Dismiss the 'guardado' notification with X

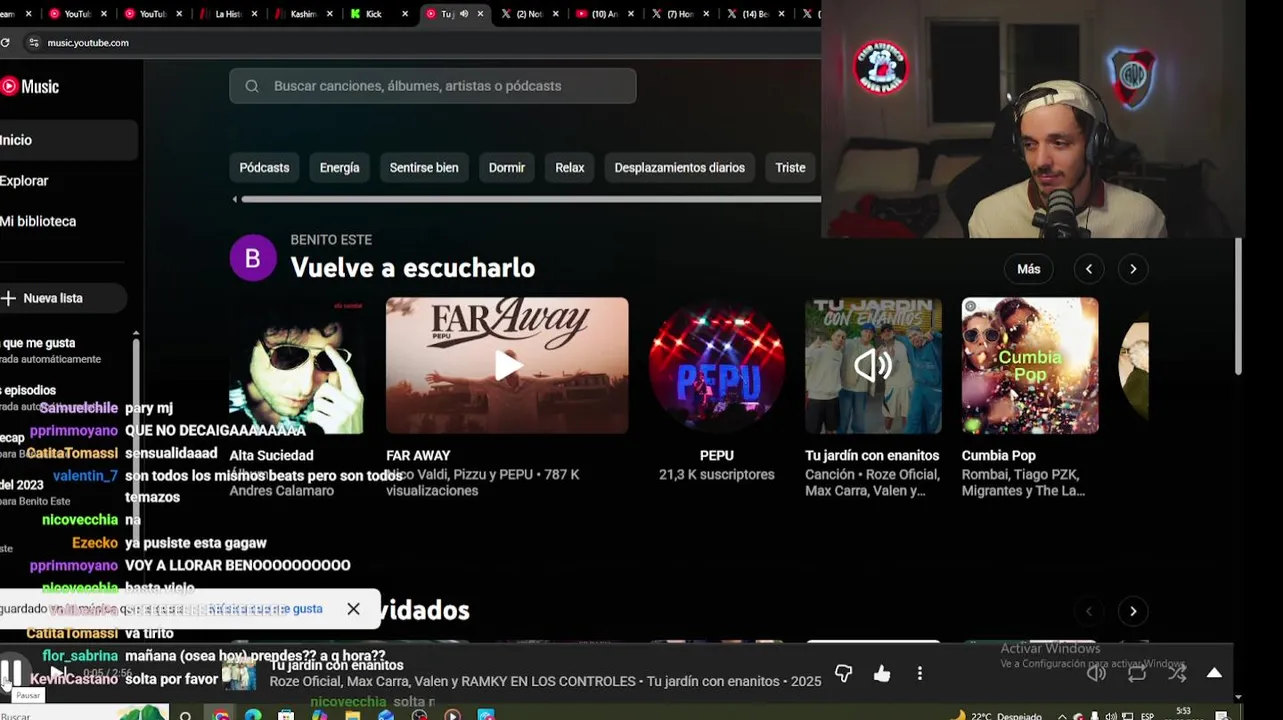point(353,608)
